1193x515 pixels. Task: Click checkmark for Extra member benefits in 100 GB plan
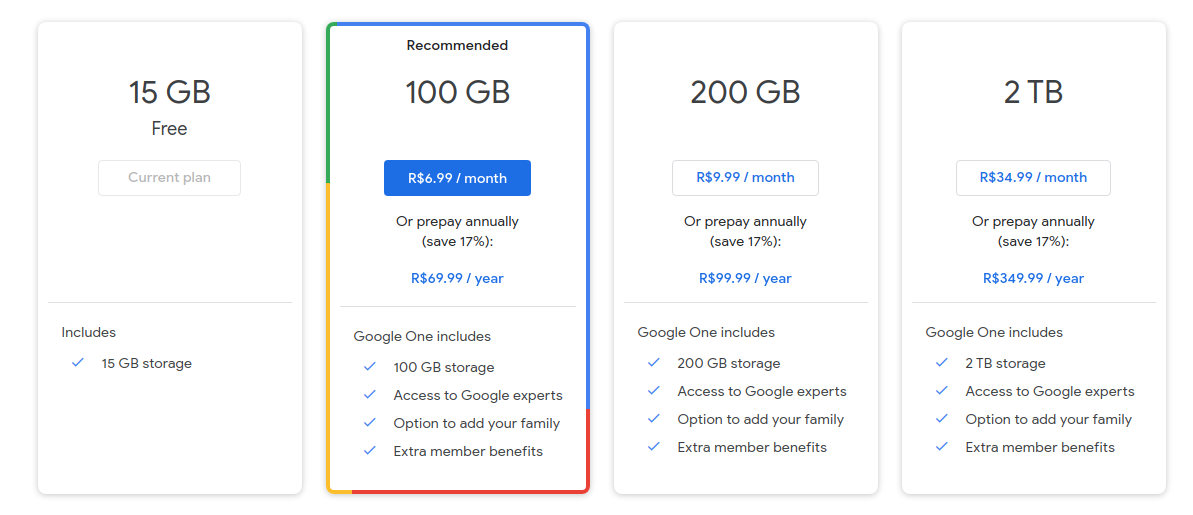tap(370, 450)
